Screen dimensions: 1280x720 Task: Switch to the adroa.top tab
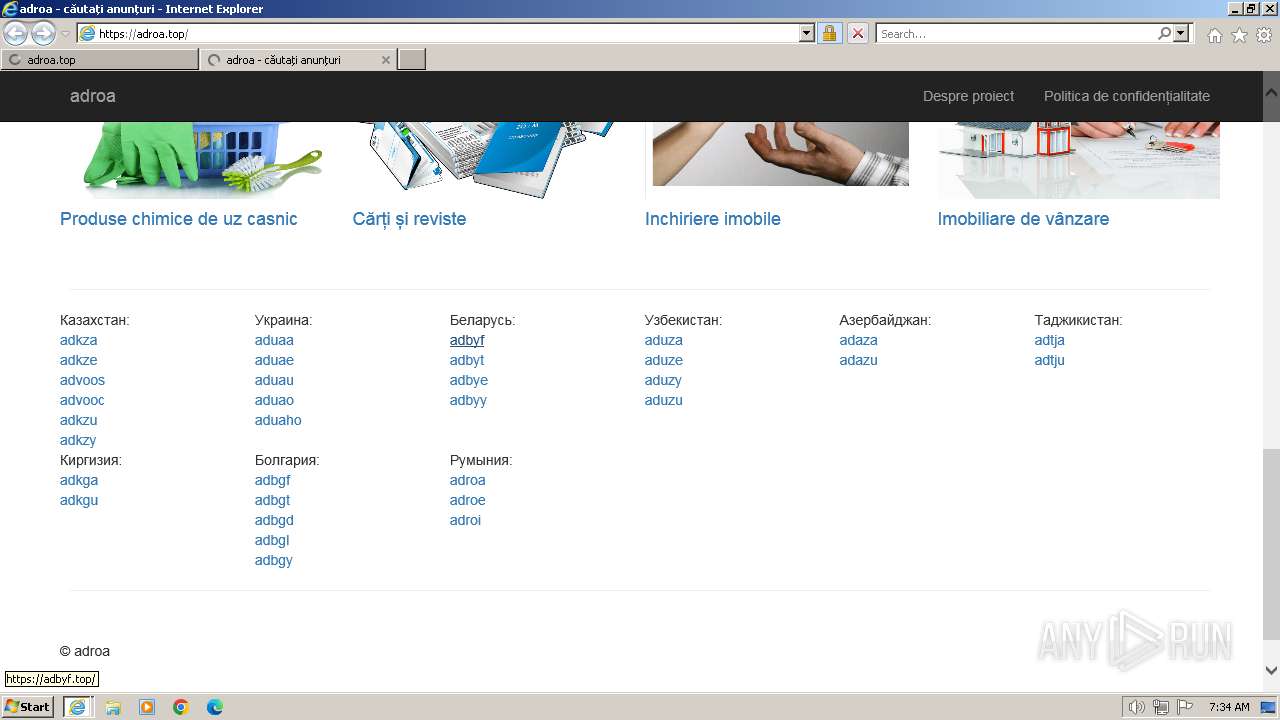[100, 60]
